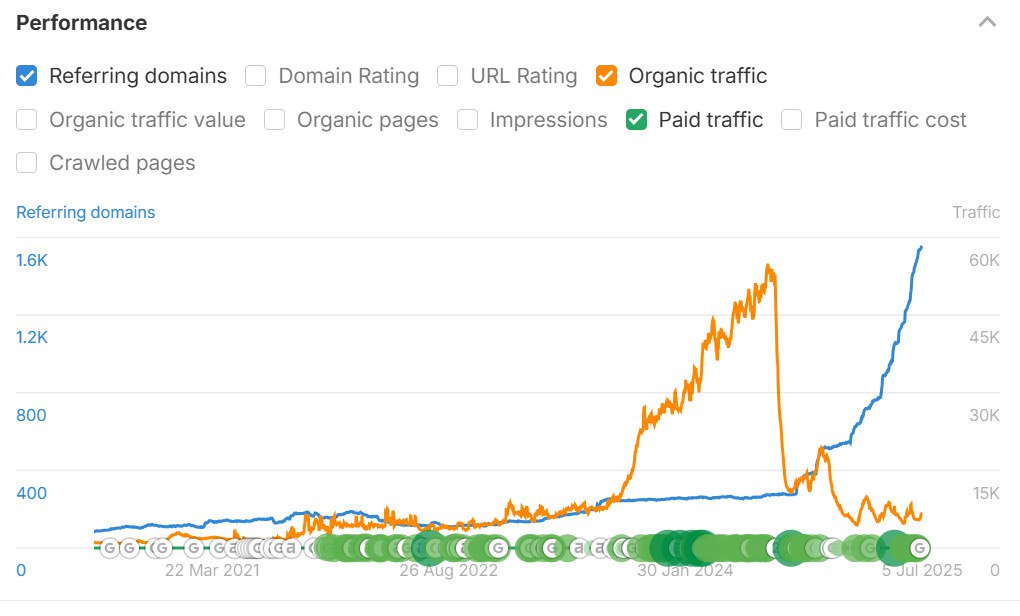Click the Performance section heading

click(82, 23)
